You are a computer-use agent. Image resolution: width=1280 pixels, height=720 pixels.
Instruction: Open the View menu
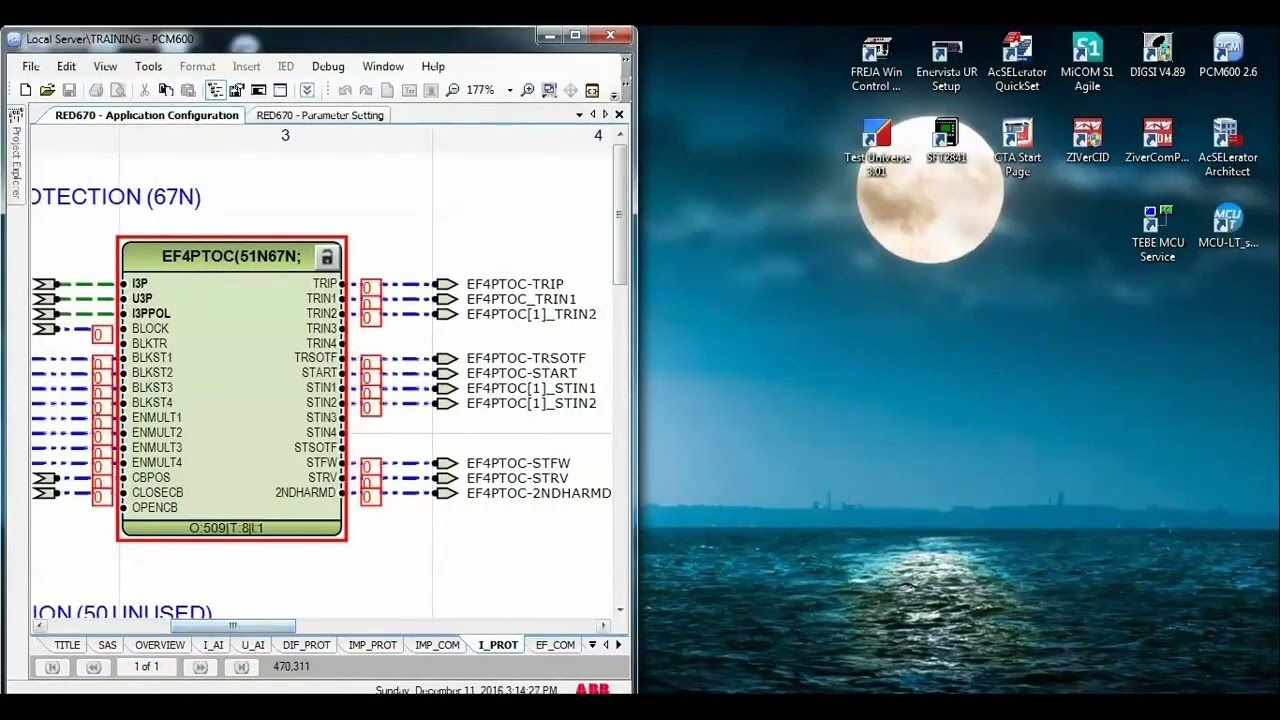[x=105, y=66]
